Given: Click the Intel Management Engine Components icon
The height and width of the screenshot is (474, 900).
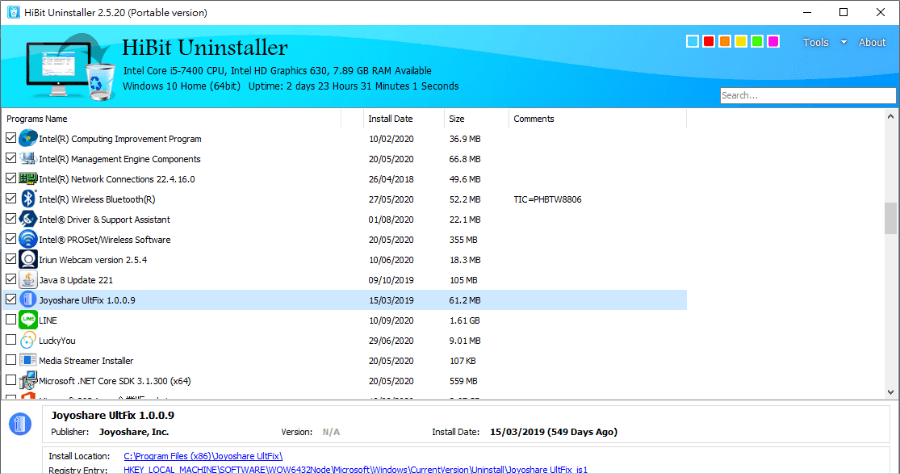Looking at the screenshot, I should point(28,159).
